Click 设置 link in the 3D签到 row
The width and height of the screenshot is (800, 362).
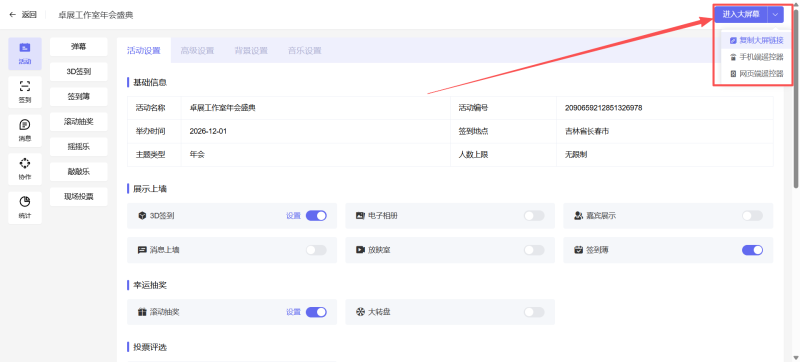pos(293,216)
